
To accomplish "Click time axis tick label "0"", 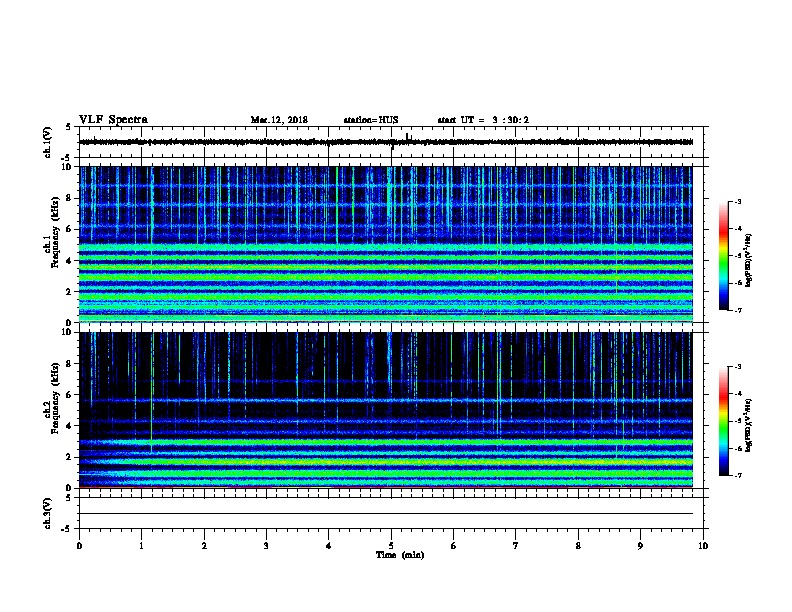I will (x=79, y=546).
